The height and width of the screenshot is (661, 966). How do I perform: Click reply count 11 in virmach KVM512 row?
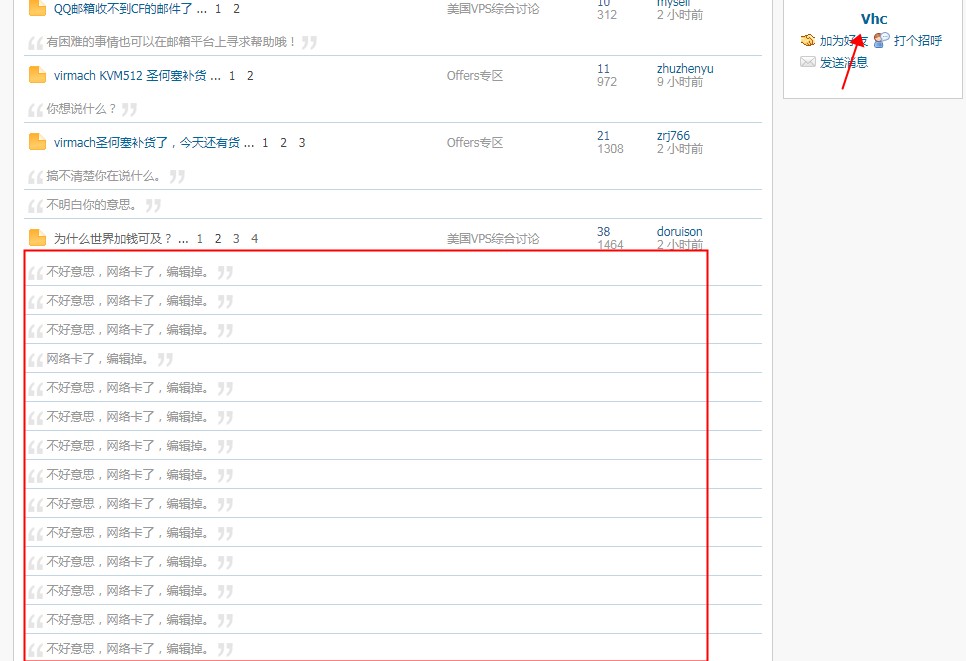tap(603, 68)
